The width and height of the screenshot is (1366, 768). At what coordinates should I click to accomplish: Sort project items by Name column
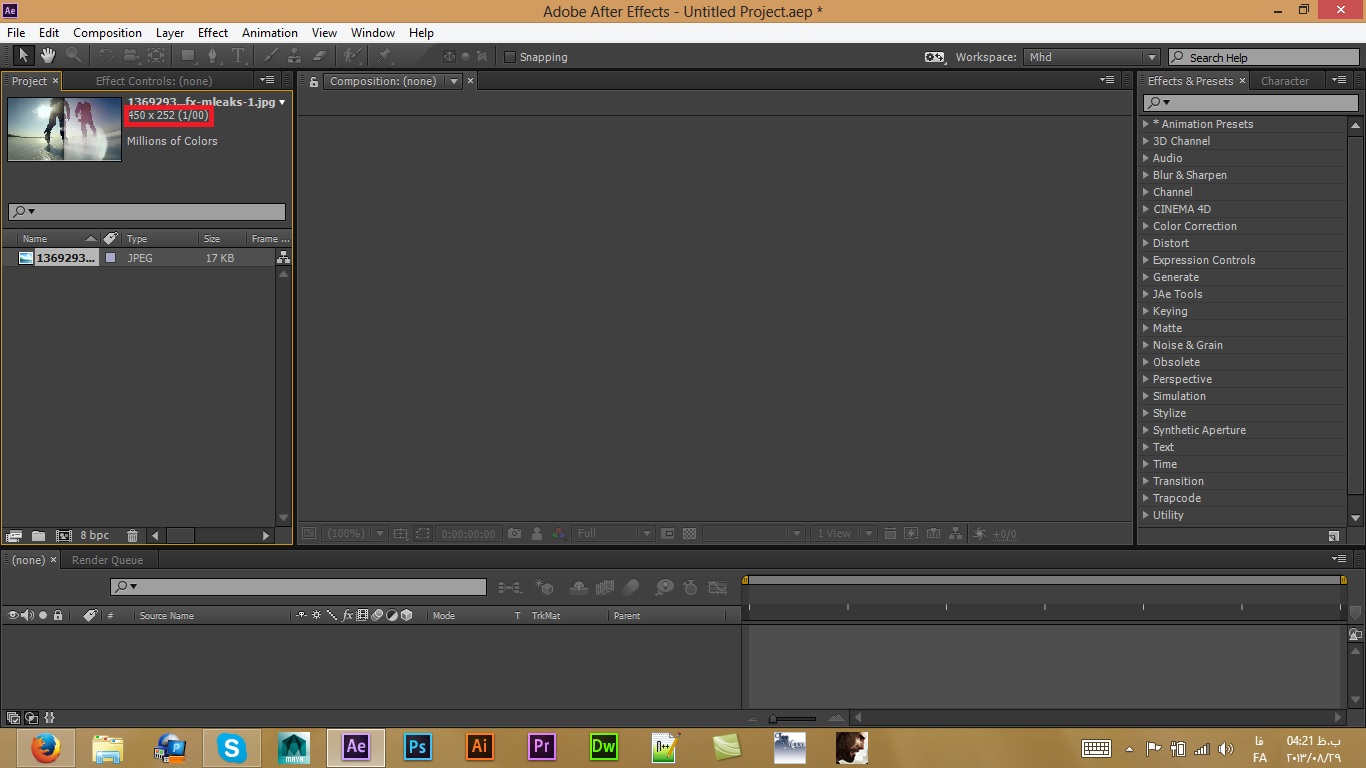coord(35,239)
